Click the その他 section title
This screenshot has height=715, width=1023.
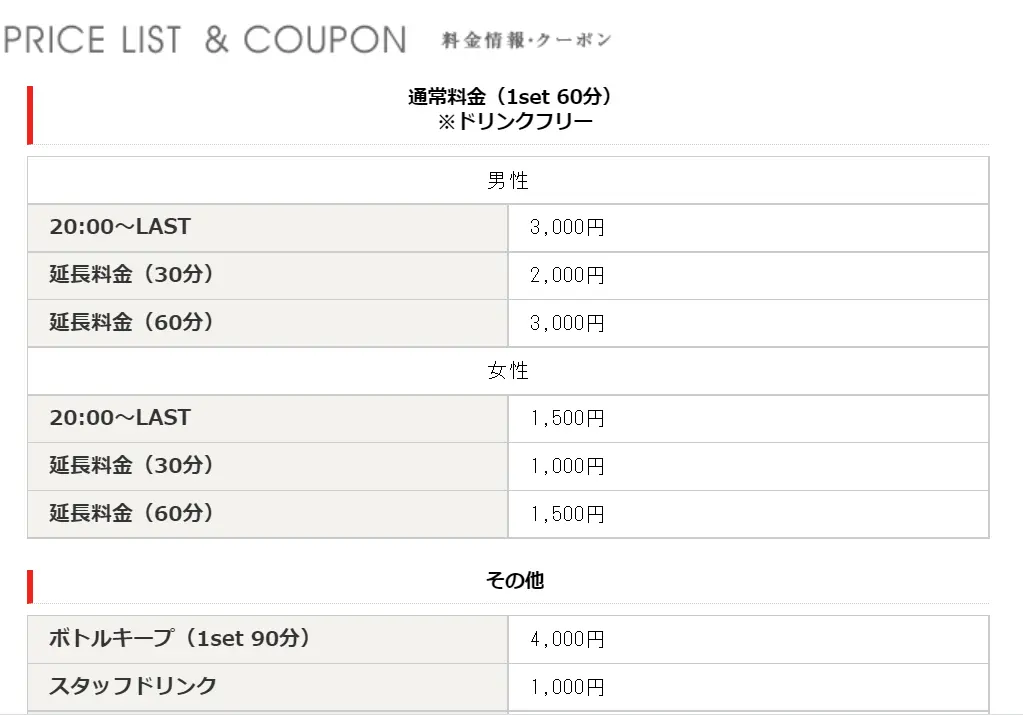point(515,580)
